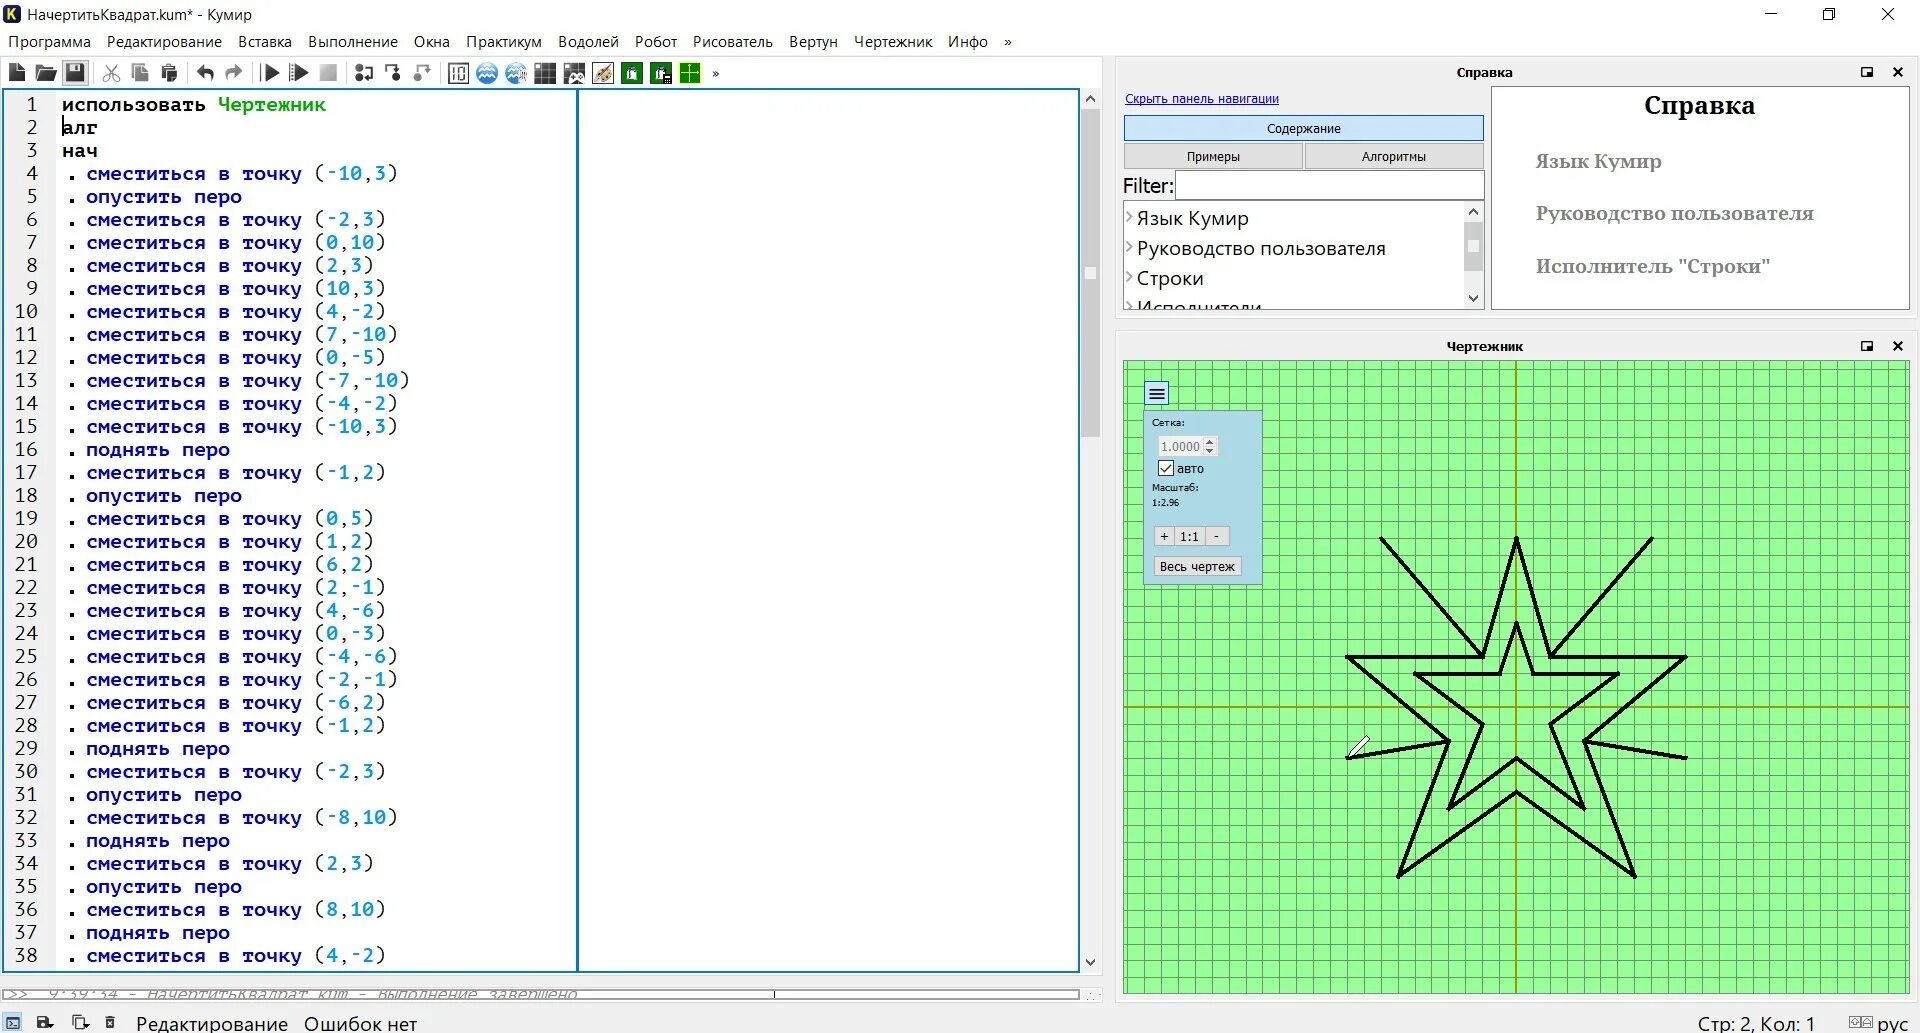This screenshot has width=1920, height=1033.
Task: Increase grid step with spinner up arrow
Action: tap(1210, 442)
